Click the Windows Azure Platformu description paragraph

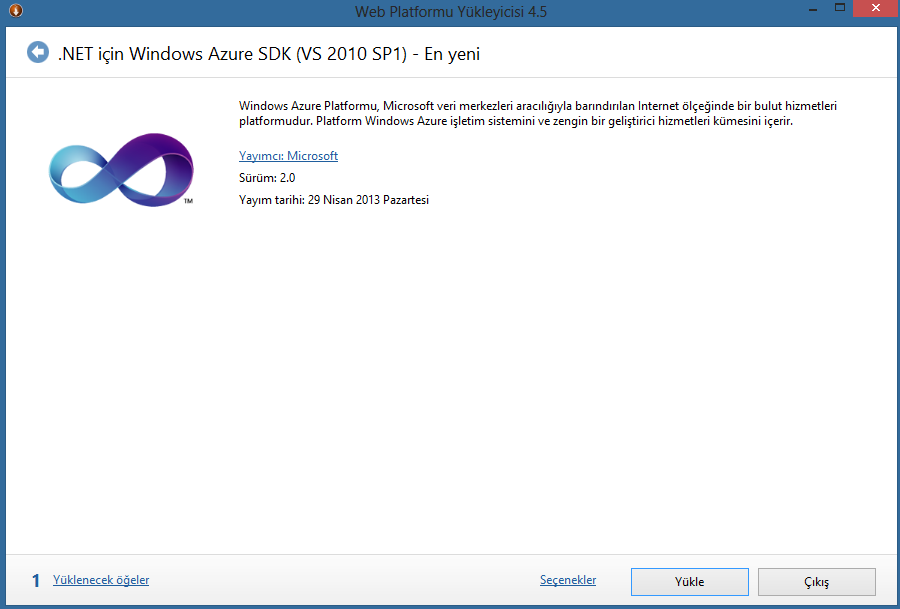pyautogui.click(x=538, y=114)
